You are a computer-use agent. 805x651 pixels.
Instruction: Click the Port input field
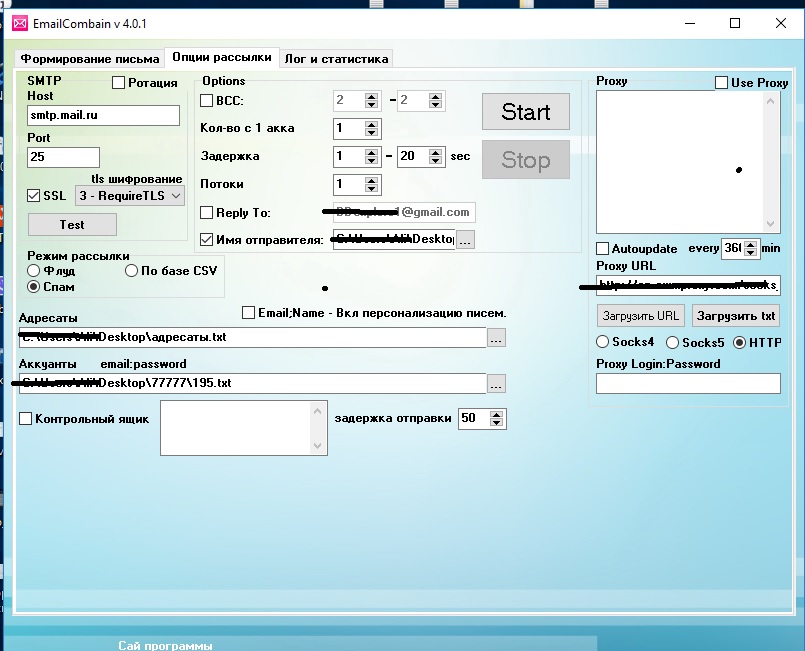(63, 157)
